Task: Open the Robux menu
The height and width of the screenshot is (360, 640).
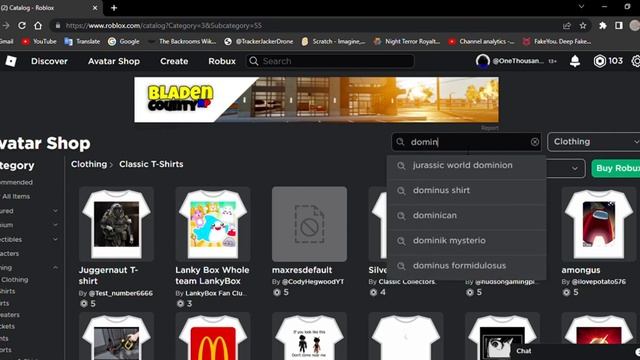Action: coord(222,61)
